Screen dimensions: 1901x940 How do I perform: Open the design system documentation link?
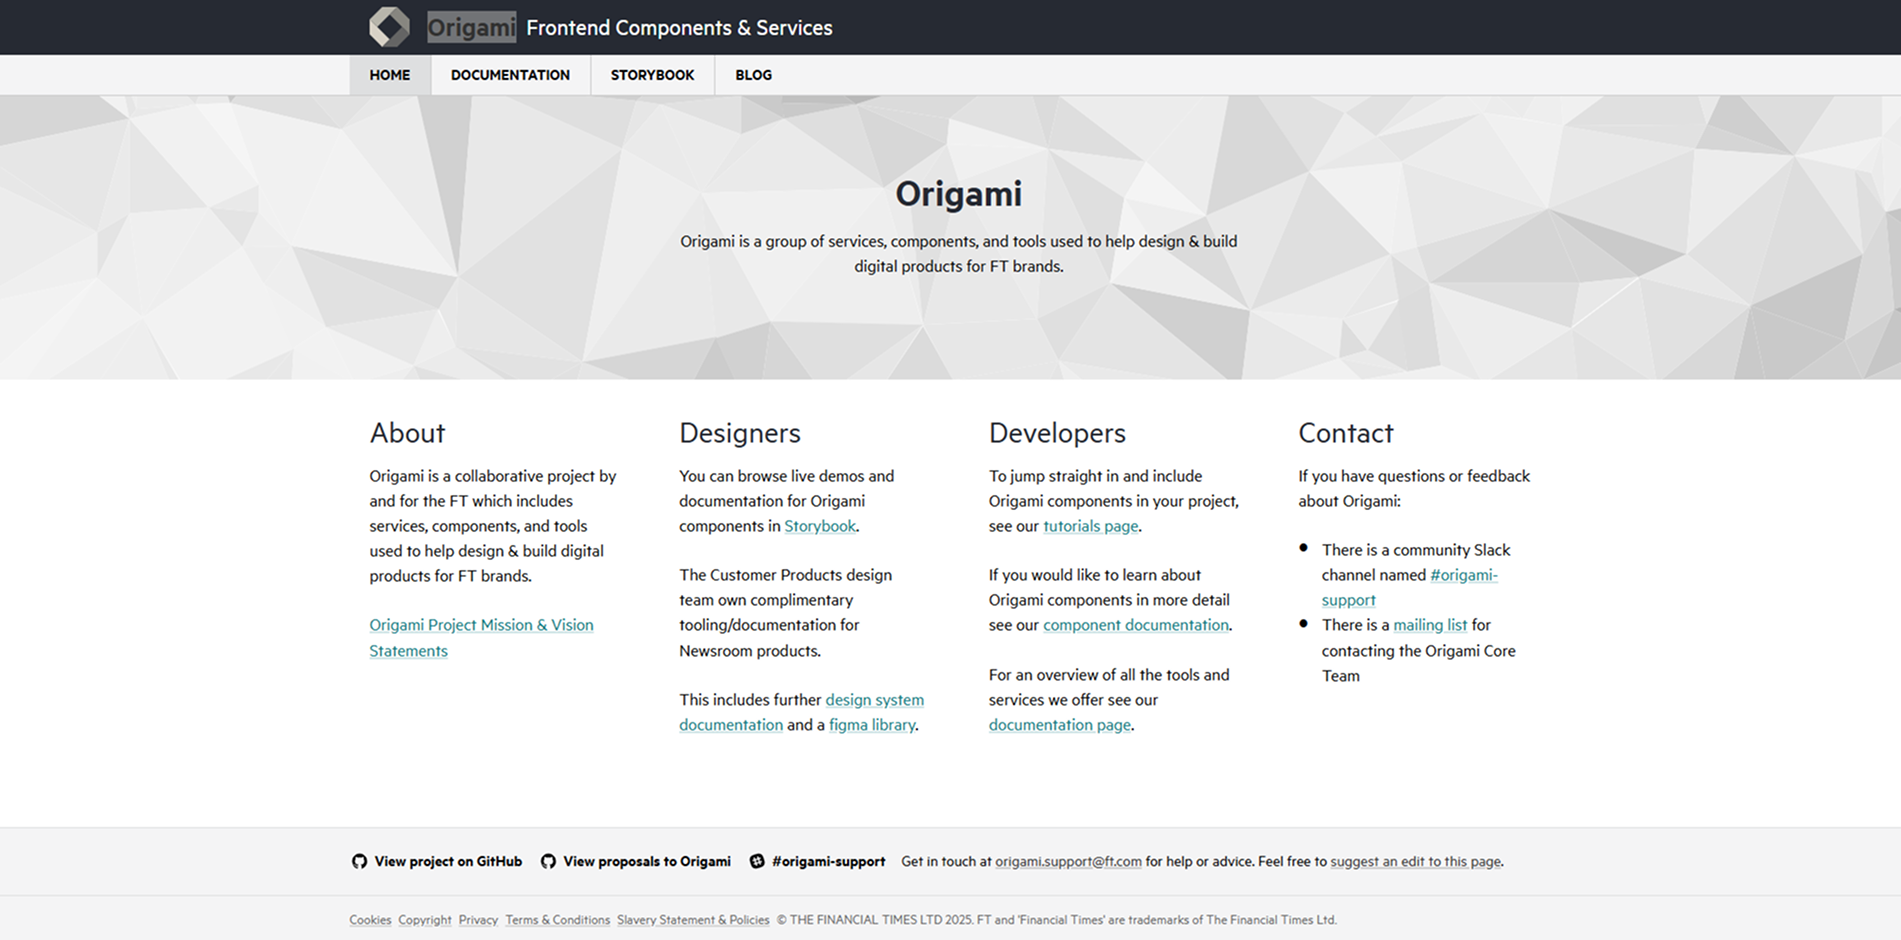click(x=801, y=712)
